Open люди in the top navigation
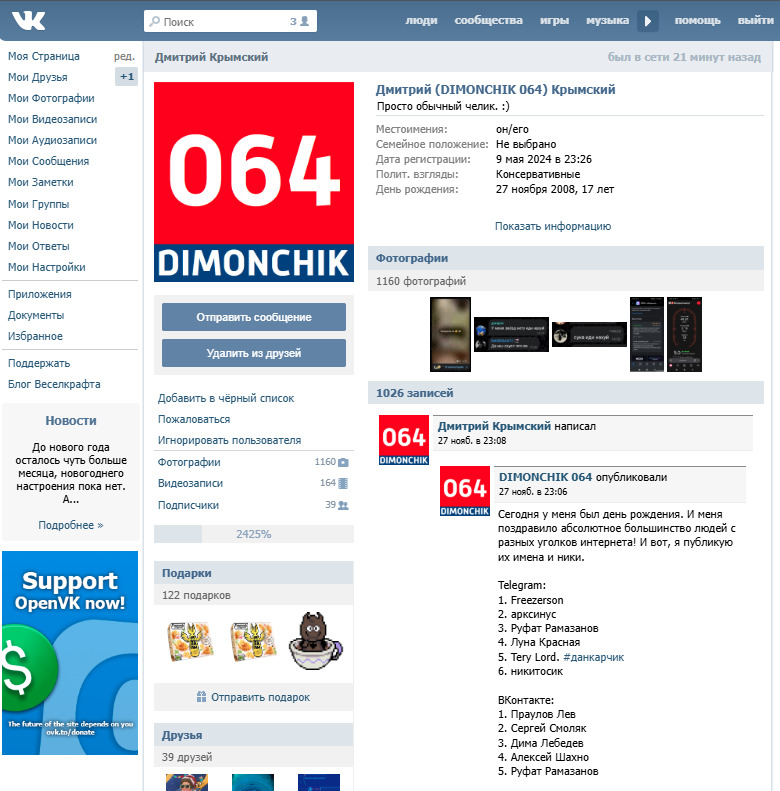 (421, 21)
